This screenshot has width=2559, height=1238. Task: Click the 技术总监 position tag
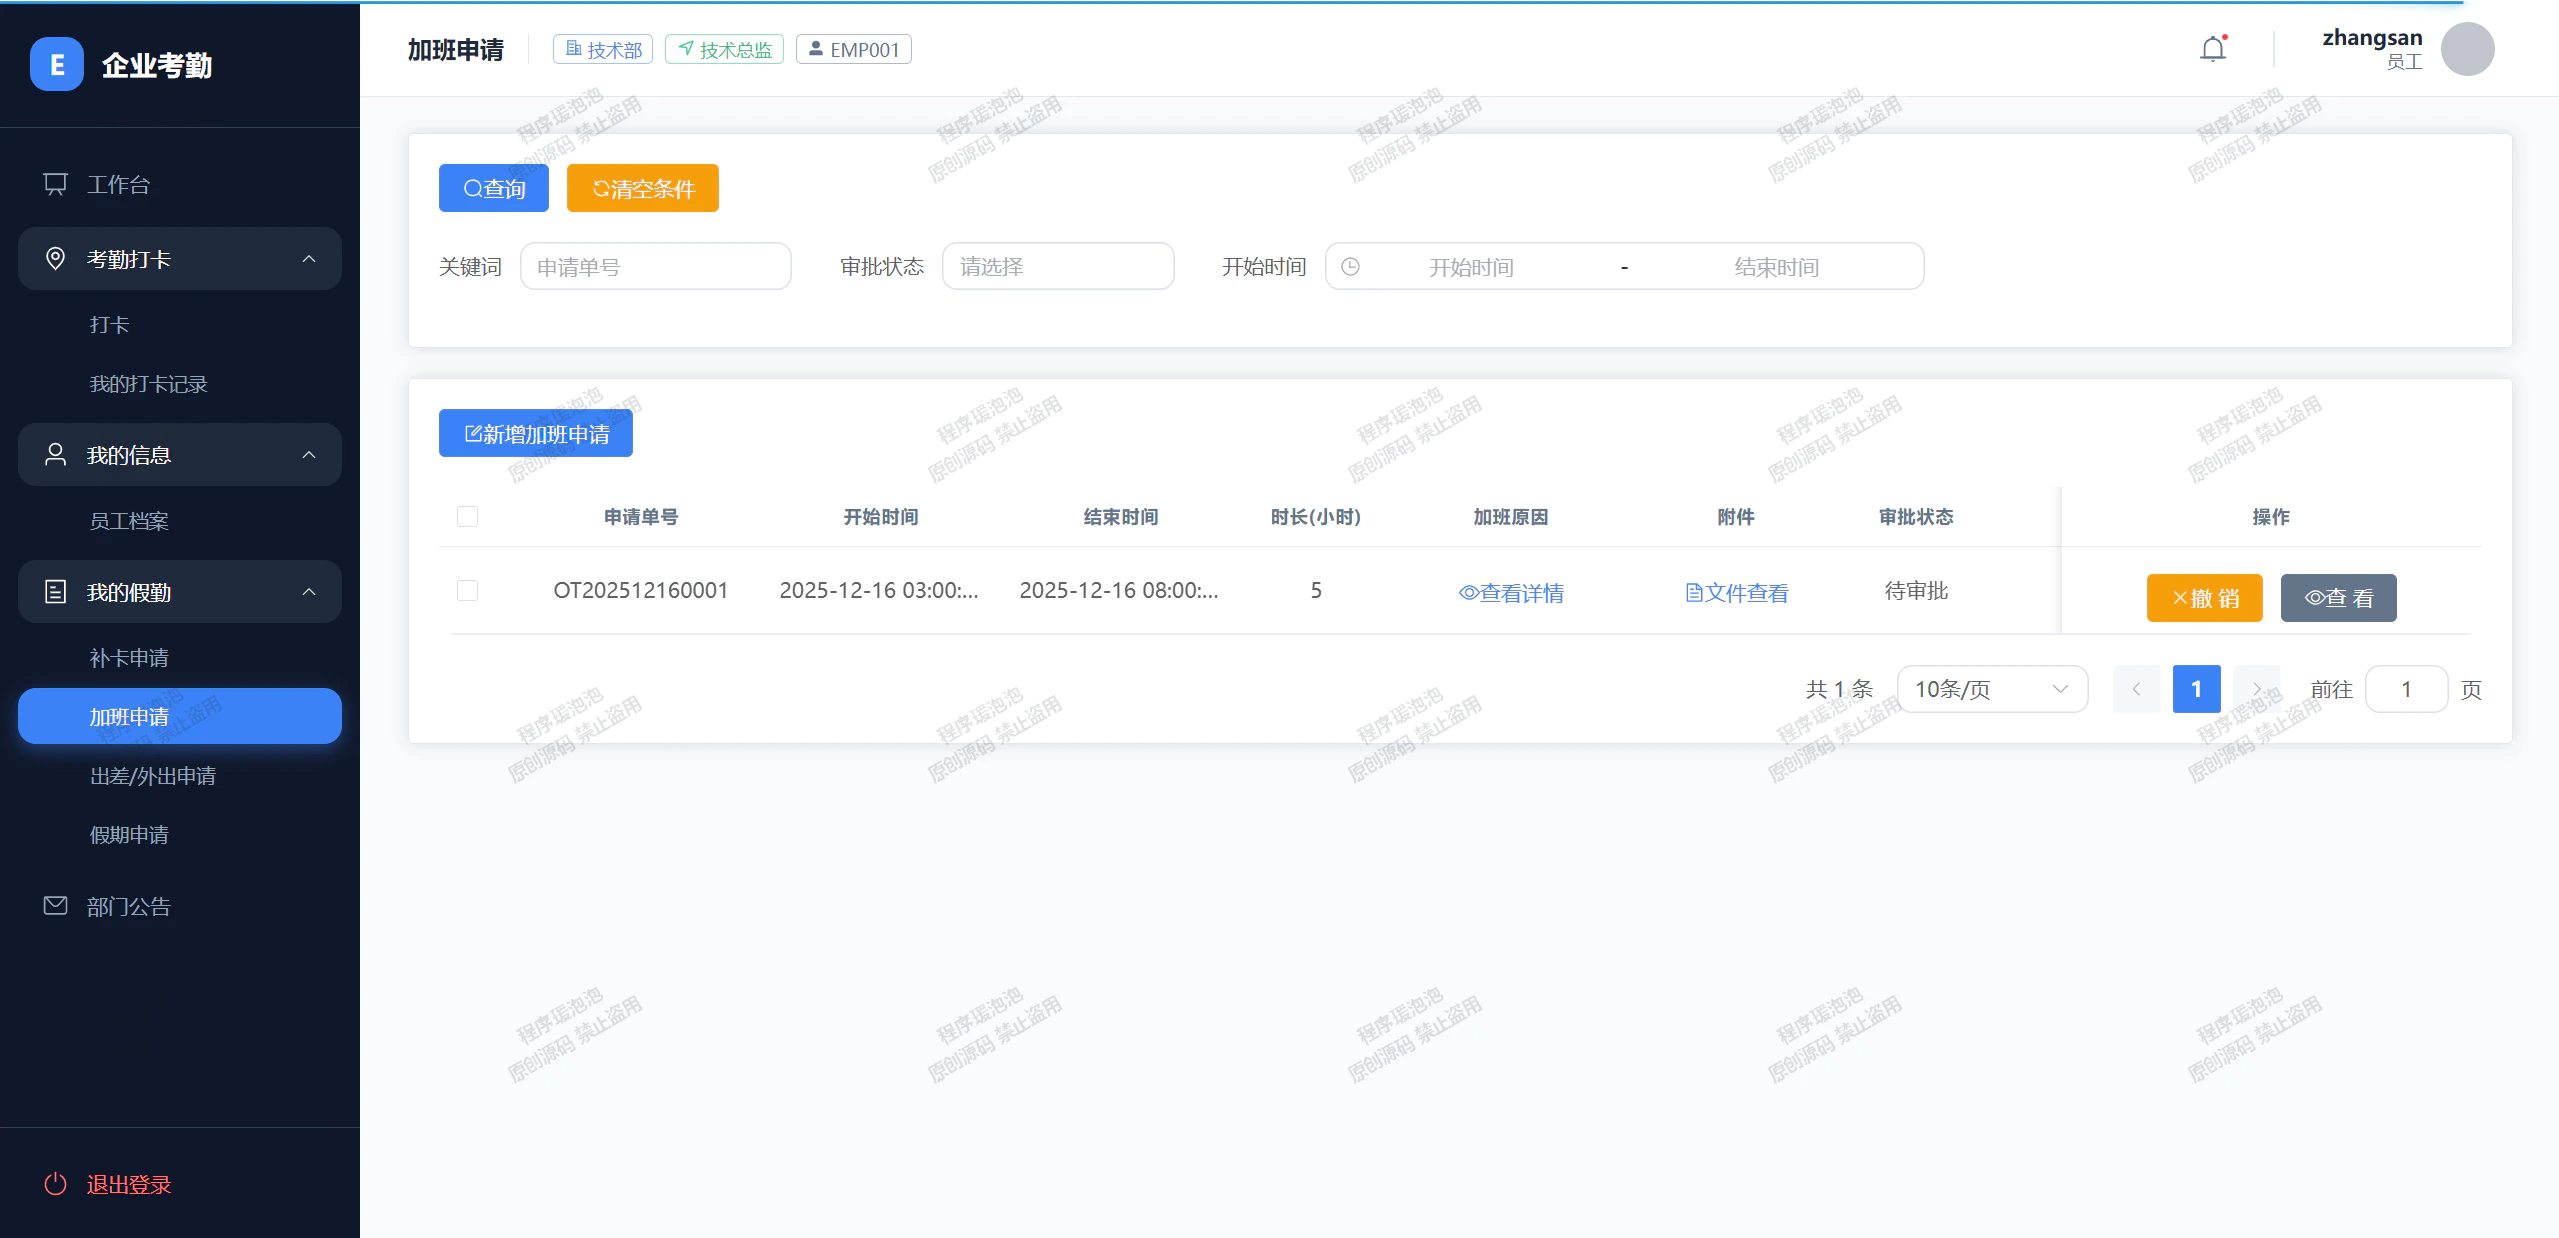[724, 49]
